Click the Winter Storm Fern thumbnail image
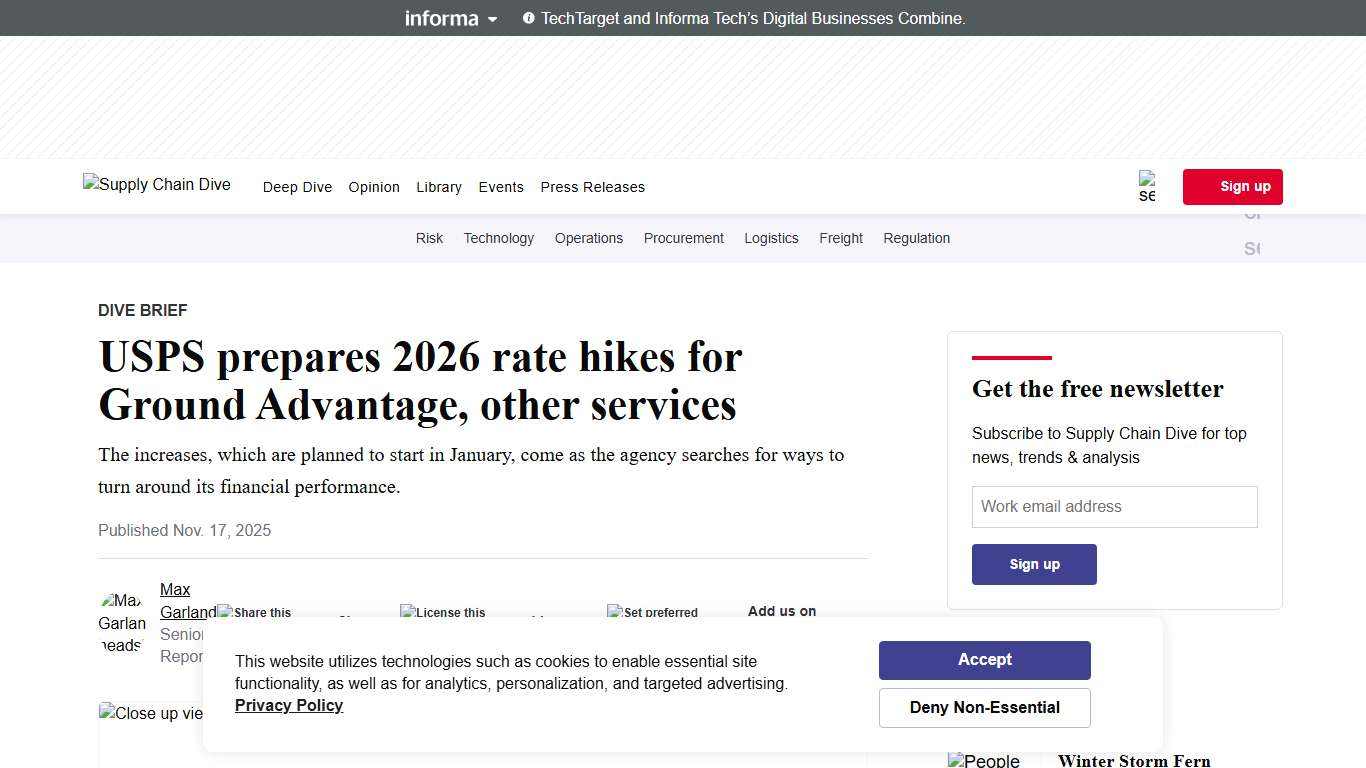The width and height of the screenshot is (1366, 768). click(984, 760)
